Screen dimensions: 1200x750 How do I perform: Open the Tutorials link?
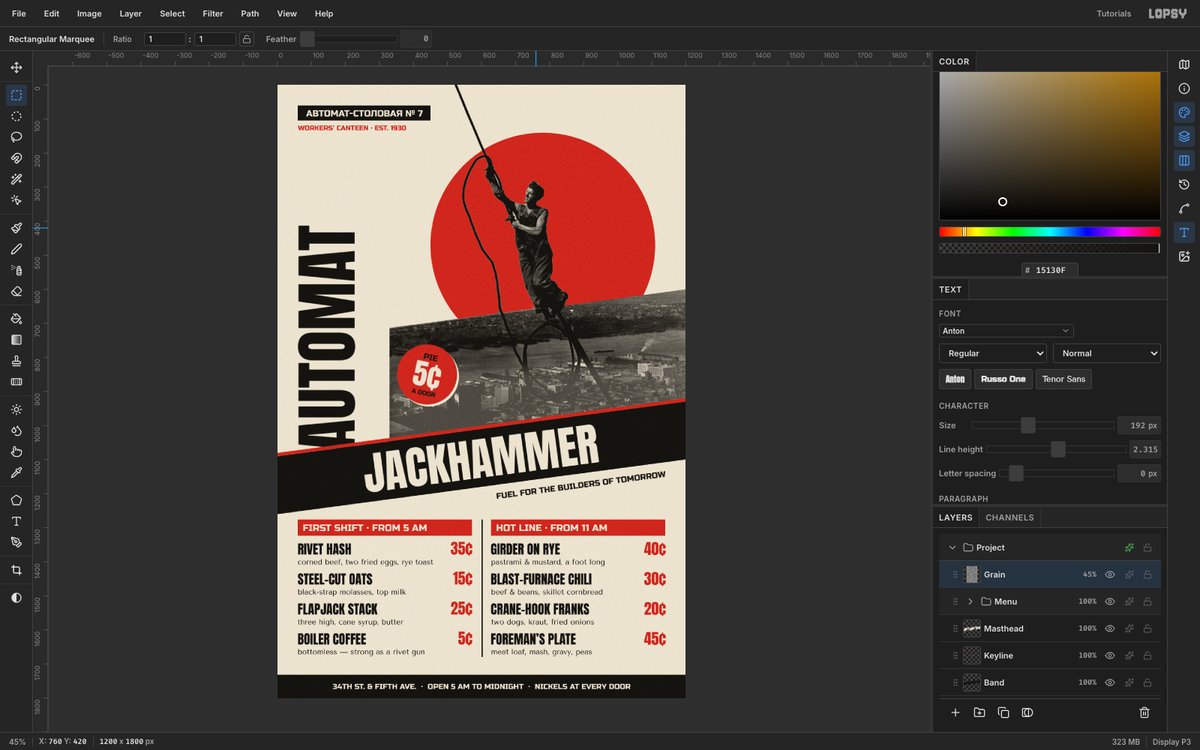click(x=1114, y=14)
